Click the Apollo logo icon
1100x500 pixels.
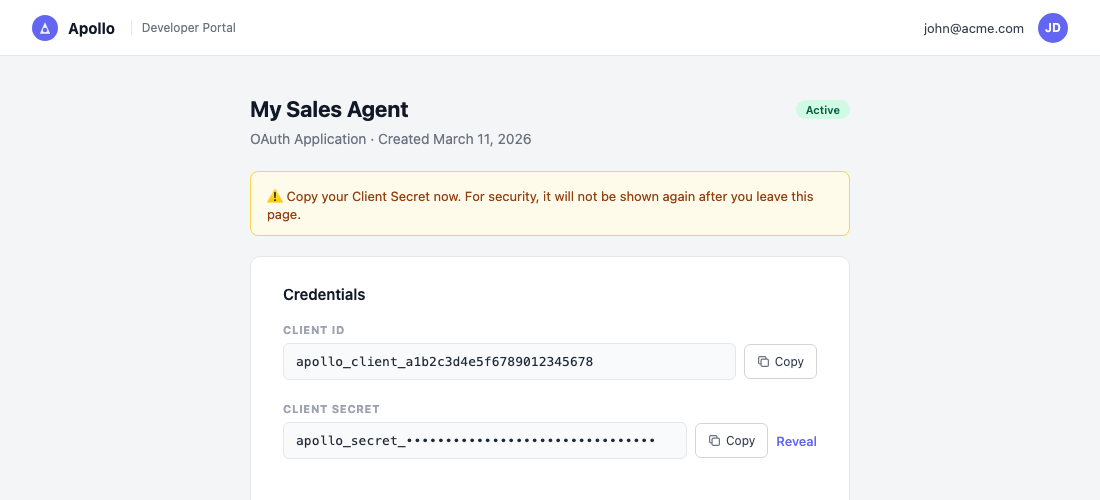pyautogui.click(x=45, y=28)
